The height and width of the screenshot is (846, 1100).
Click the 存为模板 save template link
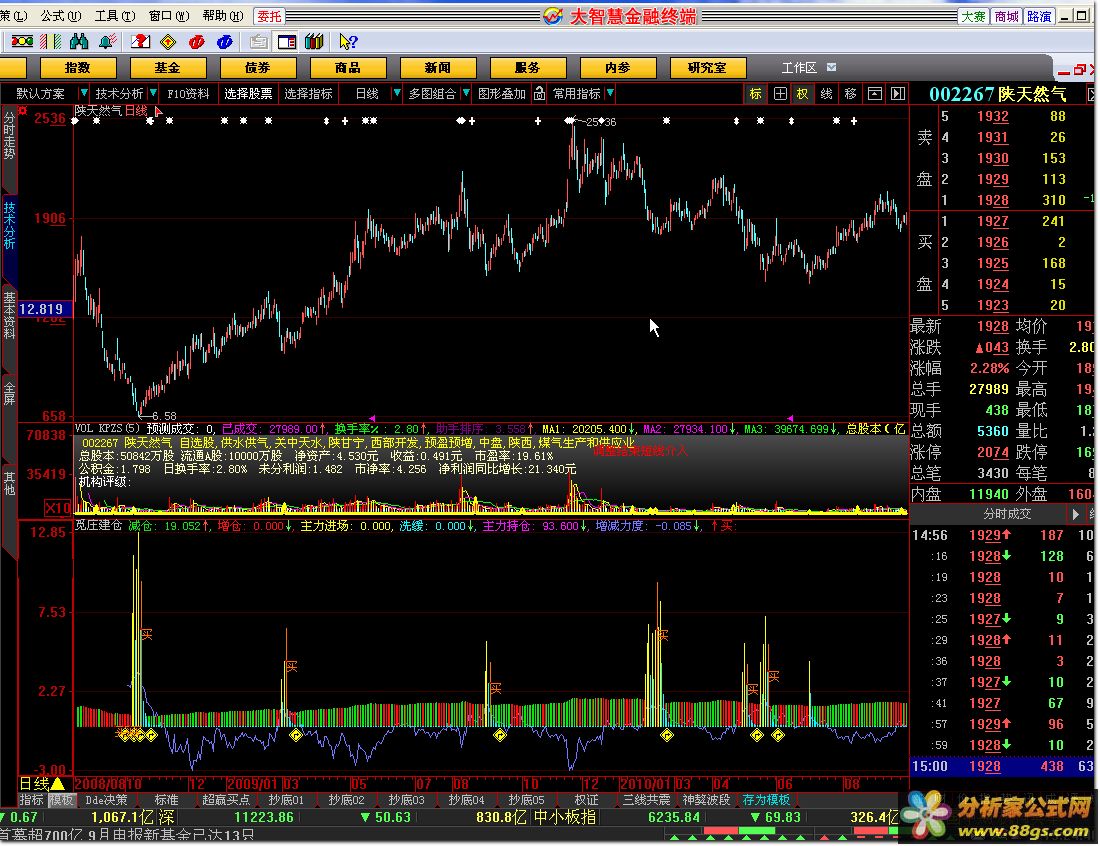(x=766, y=800)
